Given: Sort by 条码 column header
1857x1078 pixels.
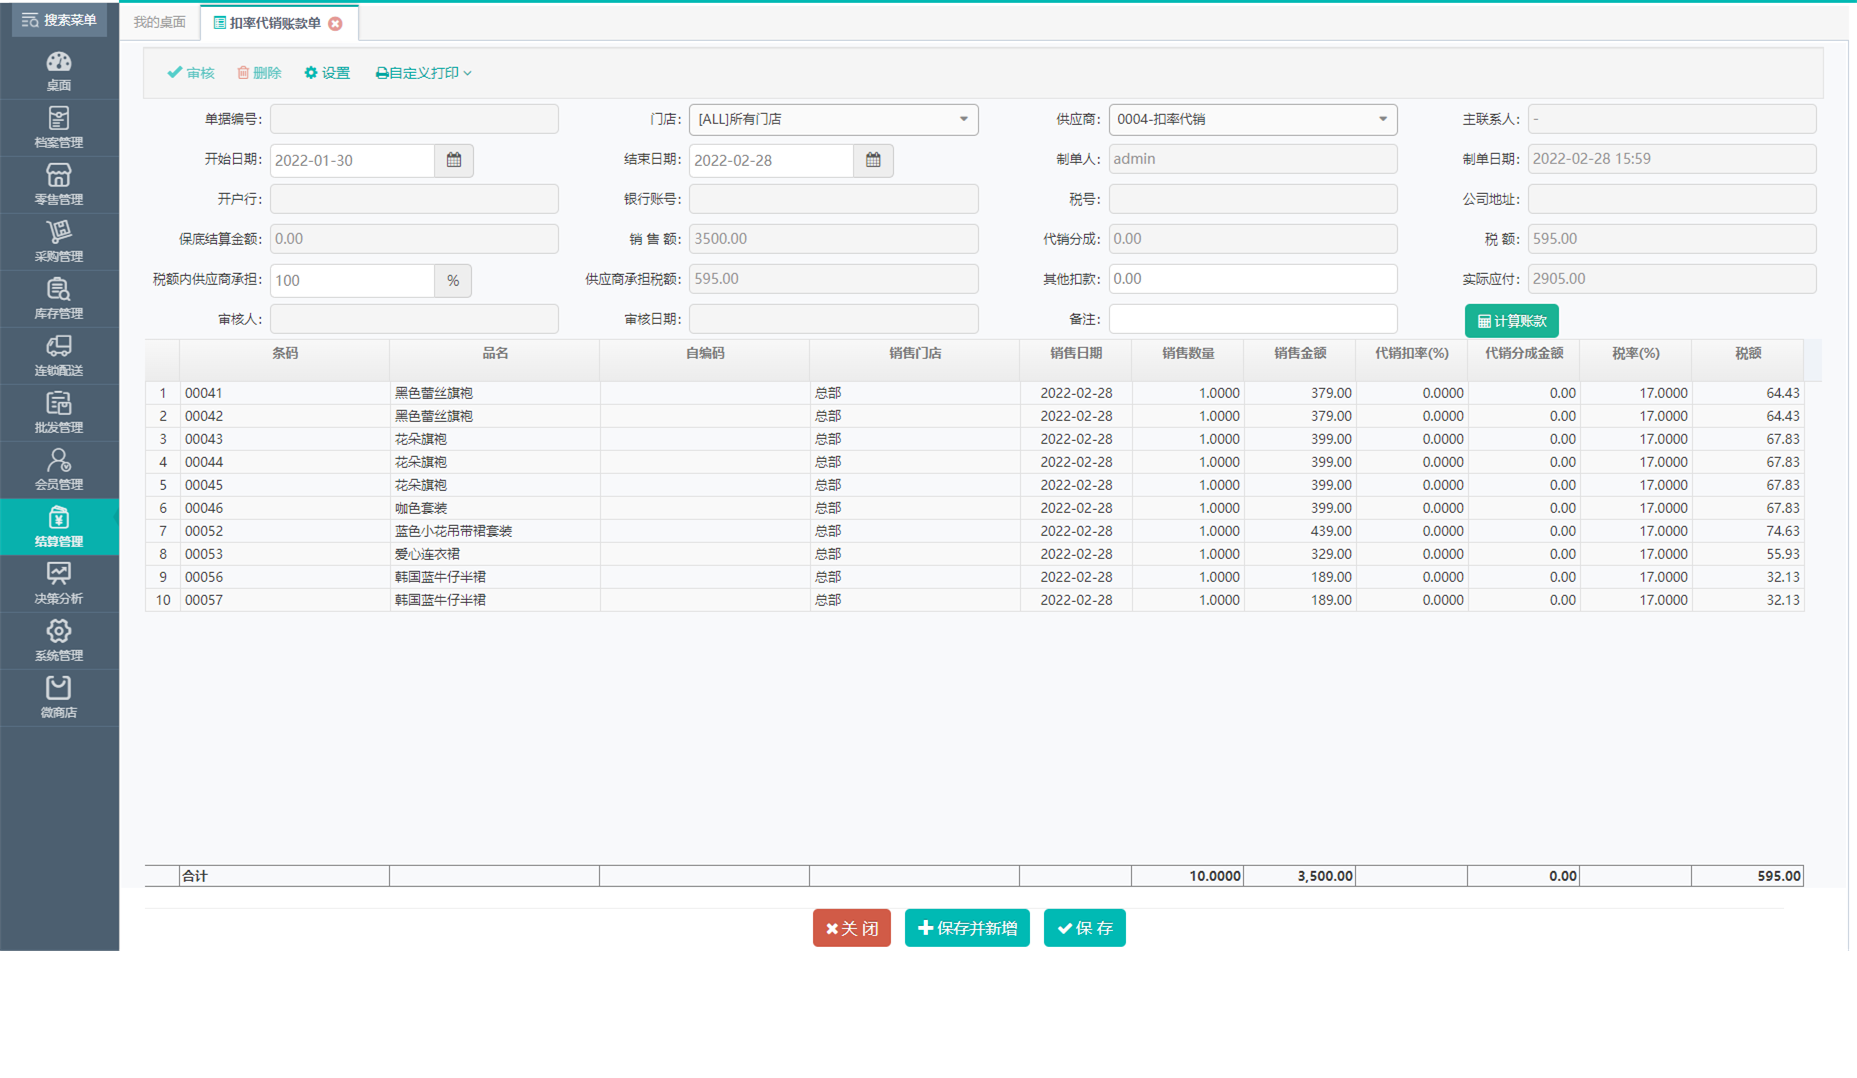Looking at the screenshot, I should coord(285,354).
